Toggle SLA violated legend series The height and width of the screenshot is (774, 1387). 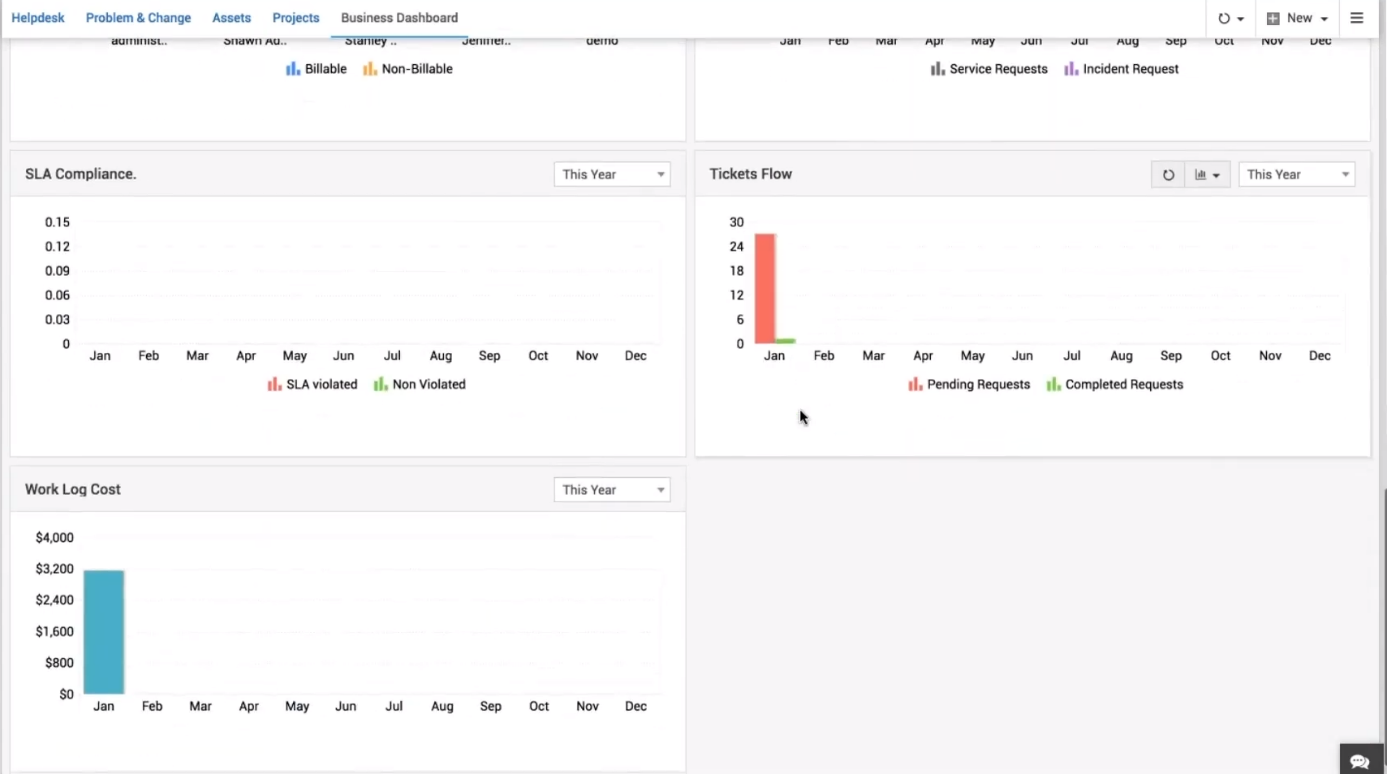312,384
